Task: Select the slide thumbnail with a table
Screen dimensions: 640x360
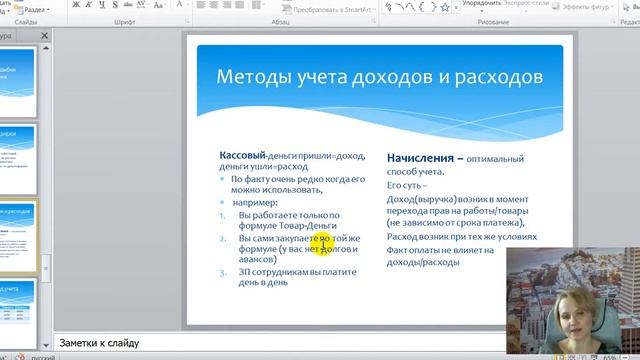Action: click(x=17, y=313)
